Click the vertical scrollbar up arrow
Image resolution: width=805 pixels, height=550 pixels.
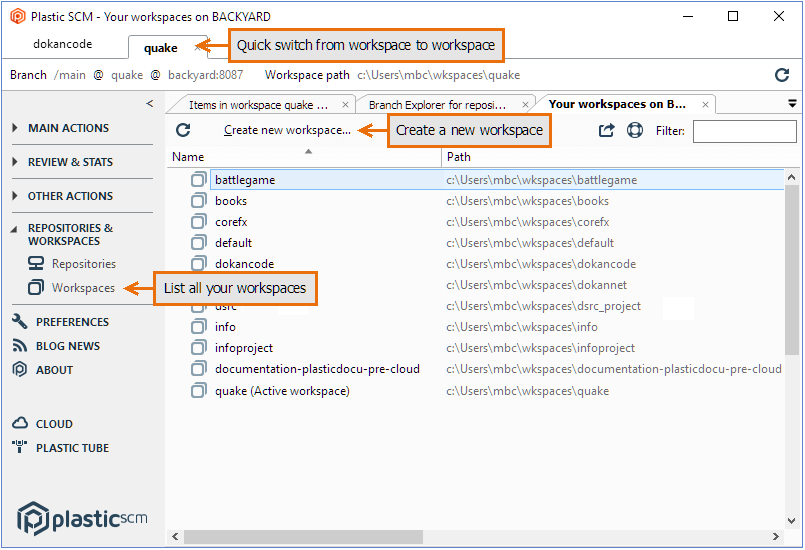(x=791, y=177)
